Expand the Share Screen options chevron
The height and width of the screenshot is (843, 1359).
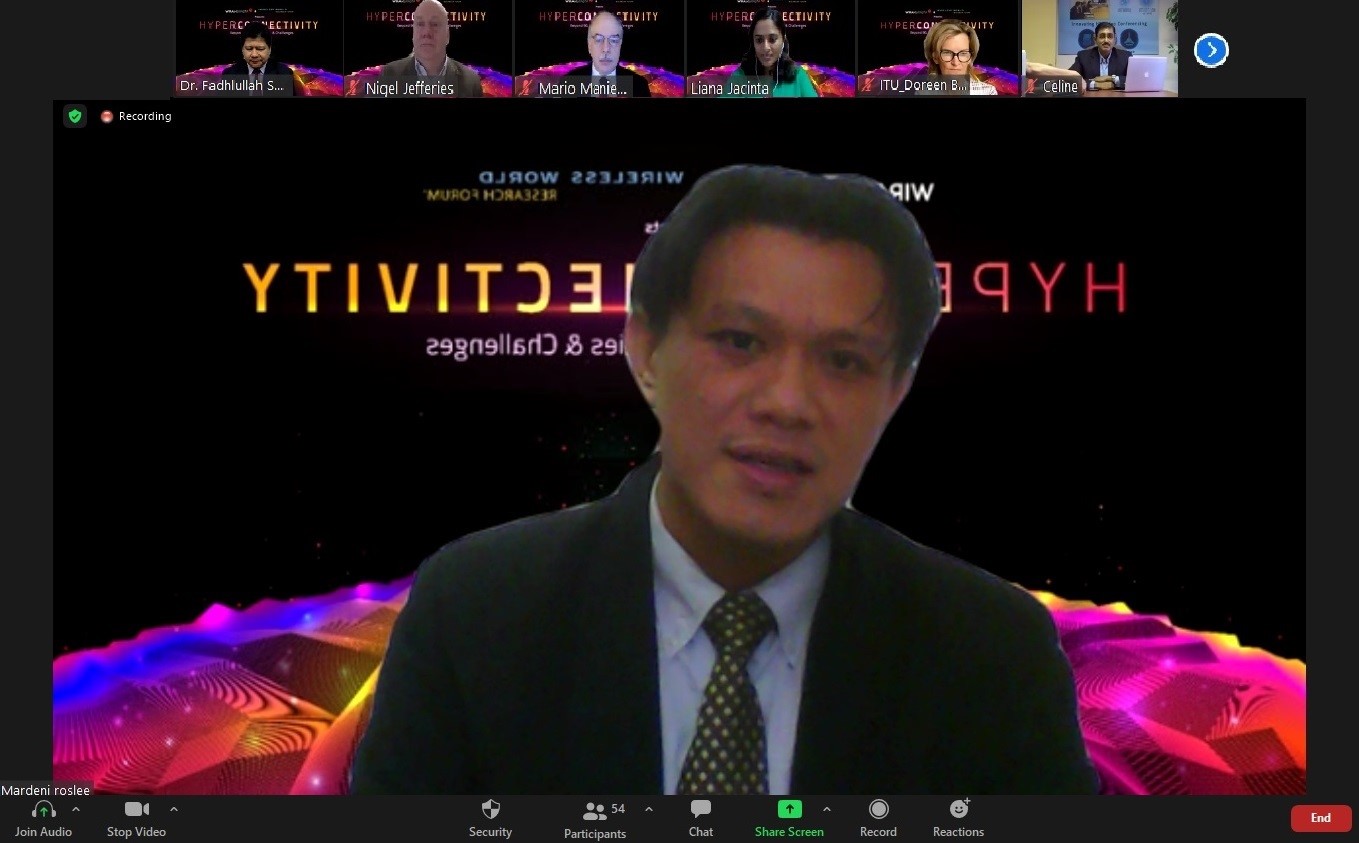827,809
